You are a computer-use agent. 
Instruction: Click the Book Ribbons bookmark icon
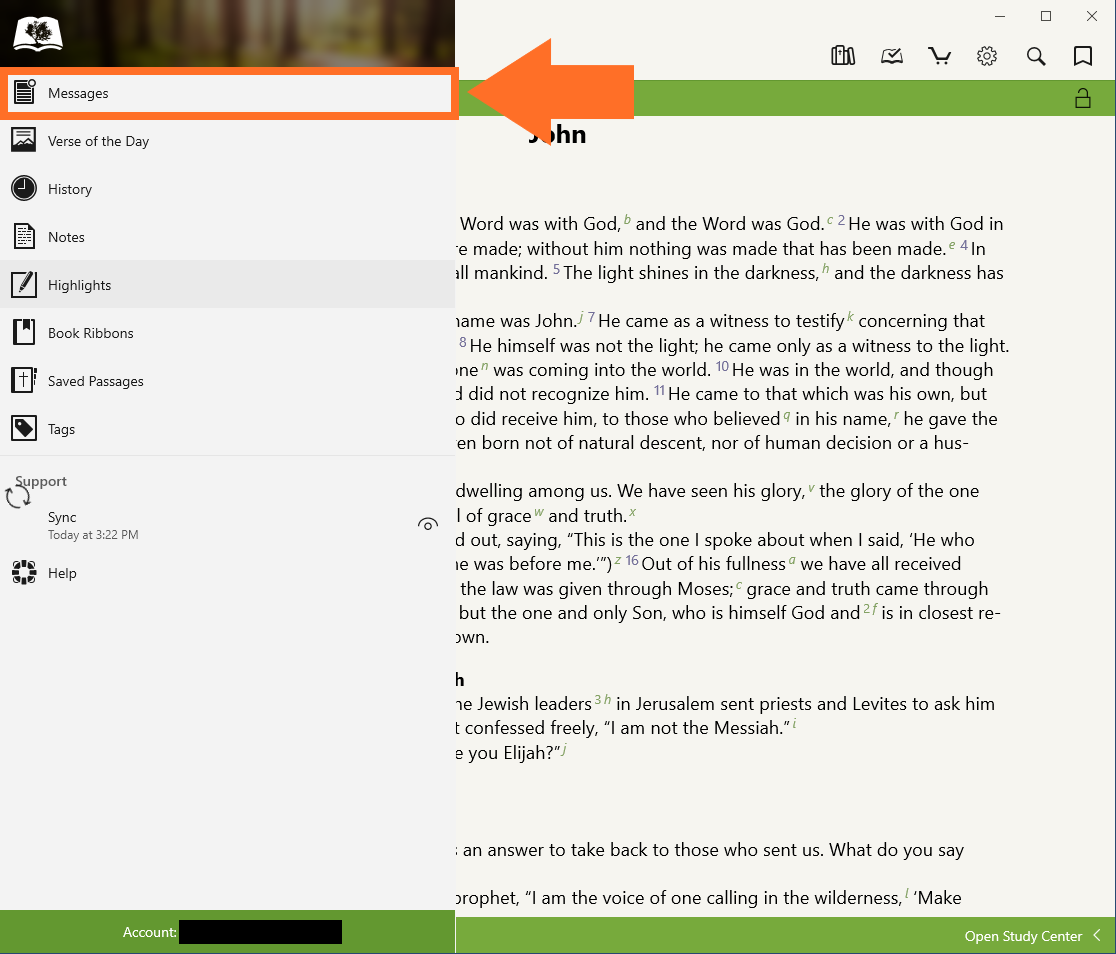(23, 332)
